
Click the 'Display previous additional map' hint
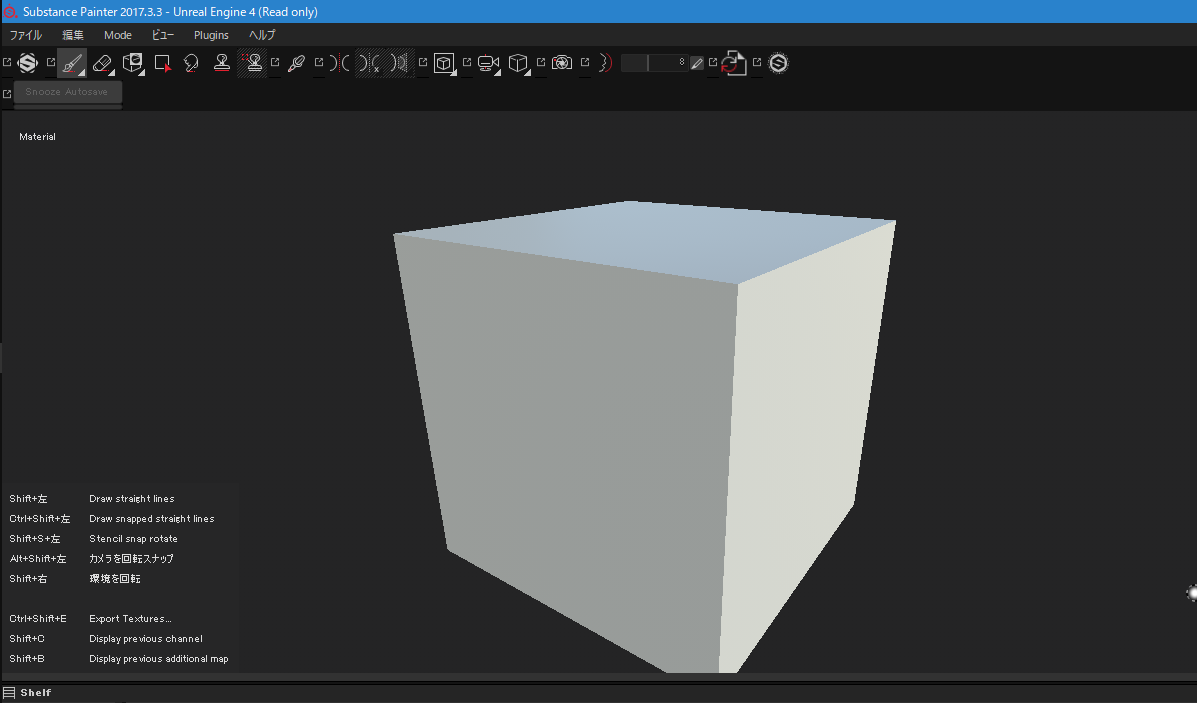[x=159, y=658]
